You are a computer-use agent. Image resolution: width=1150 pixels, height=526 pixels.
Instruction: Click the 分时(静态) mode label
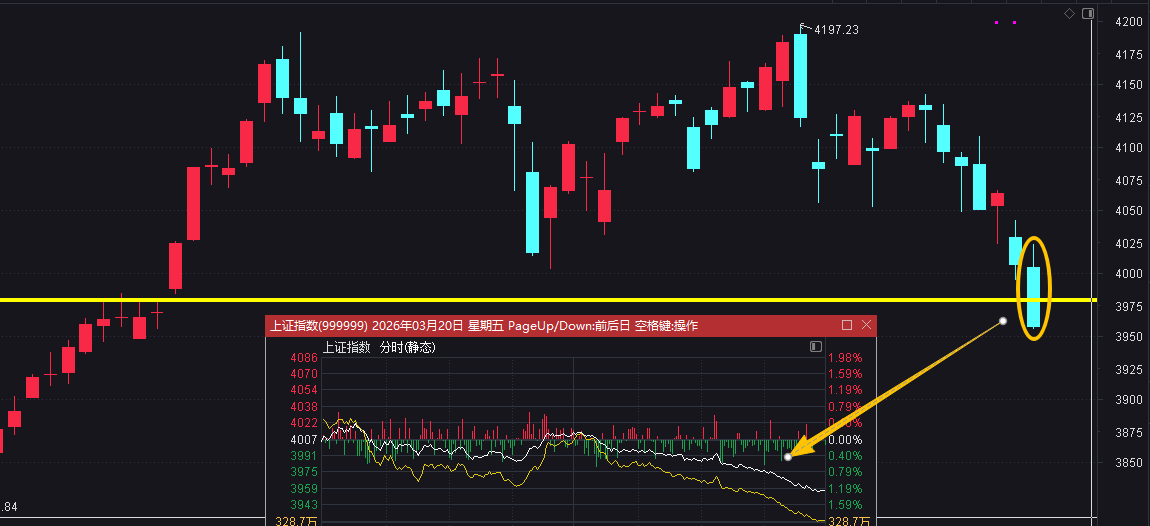406,348
